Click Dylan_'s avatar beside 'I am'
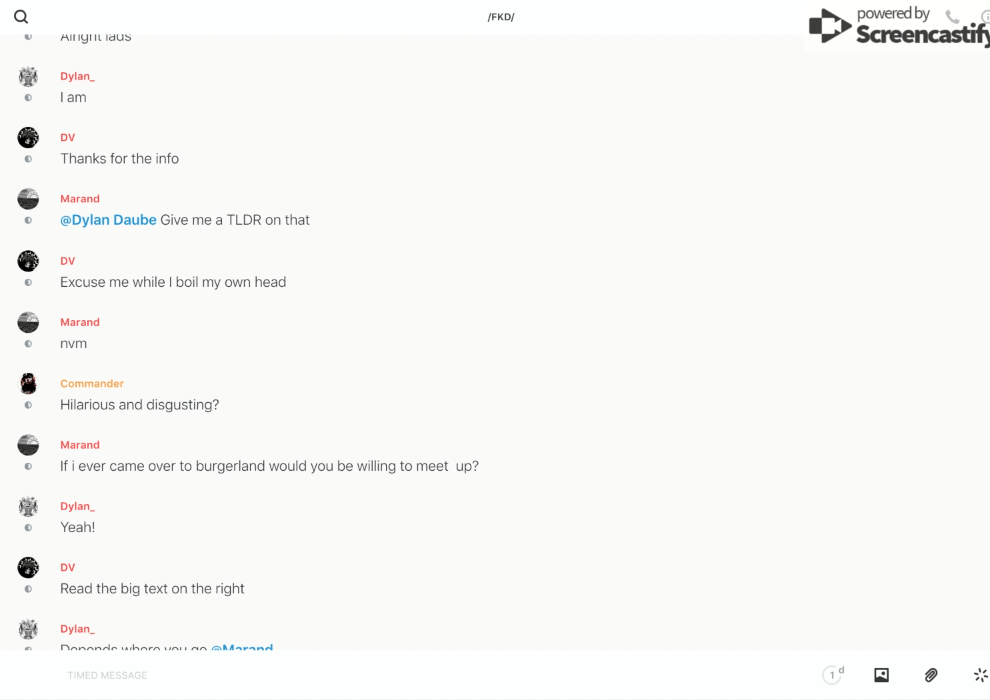The image size is (990, 700). tap(28, 77)
